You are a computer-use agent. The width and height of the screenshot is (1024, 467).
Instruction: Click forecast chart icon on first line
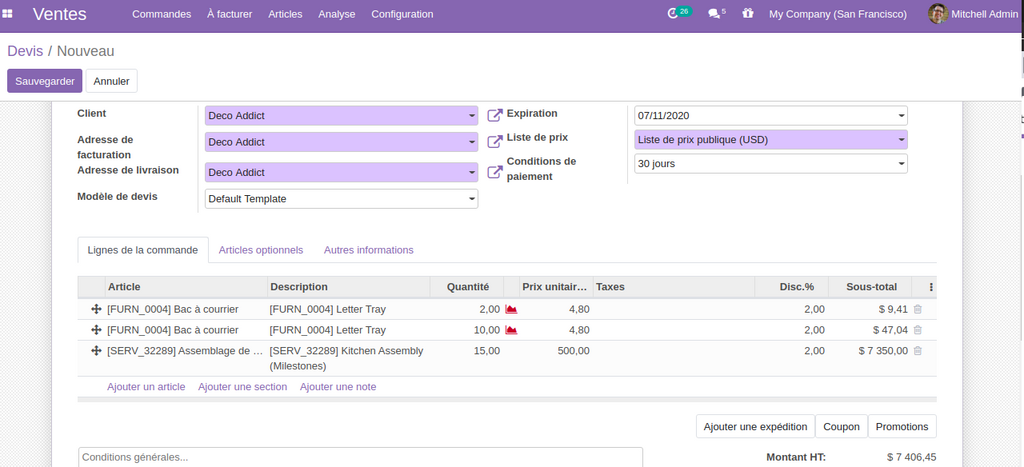511,310
